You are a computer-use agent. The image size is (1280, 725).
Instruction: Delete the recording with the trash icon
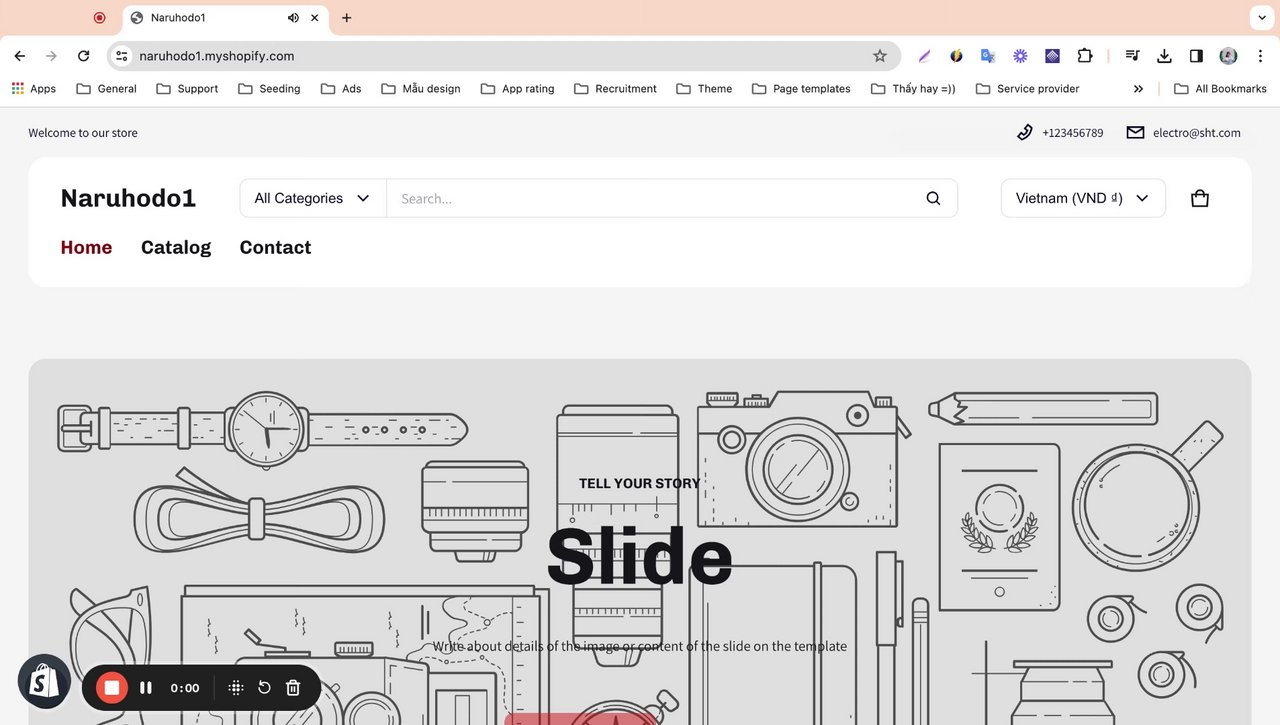293,687
